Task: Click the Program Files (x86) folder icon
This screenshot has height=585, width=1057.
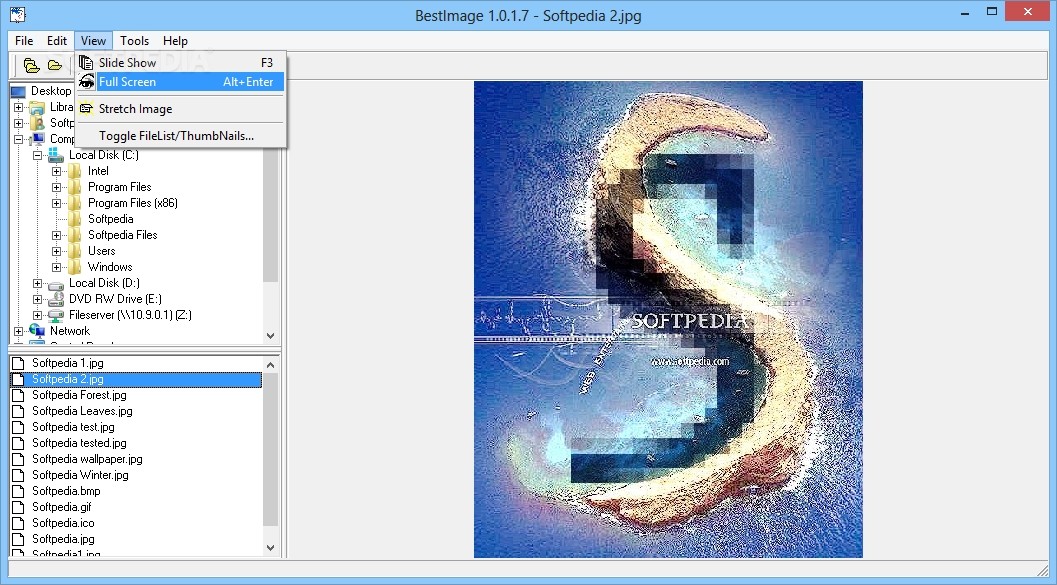Action: coord(75,203)
